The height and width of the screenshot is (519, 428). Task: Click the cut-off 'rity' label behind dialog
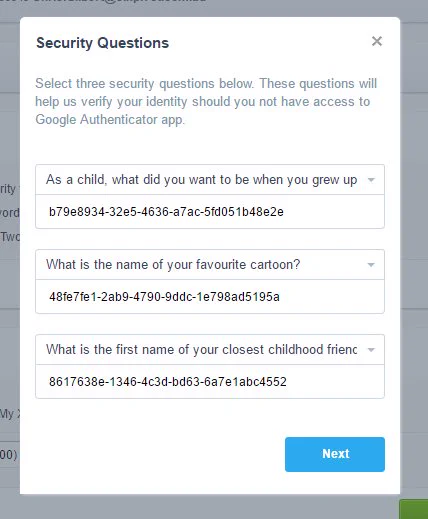10,189
